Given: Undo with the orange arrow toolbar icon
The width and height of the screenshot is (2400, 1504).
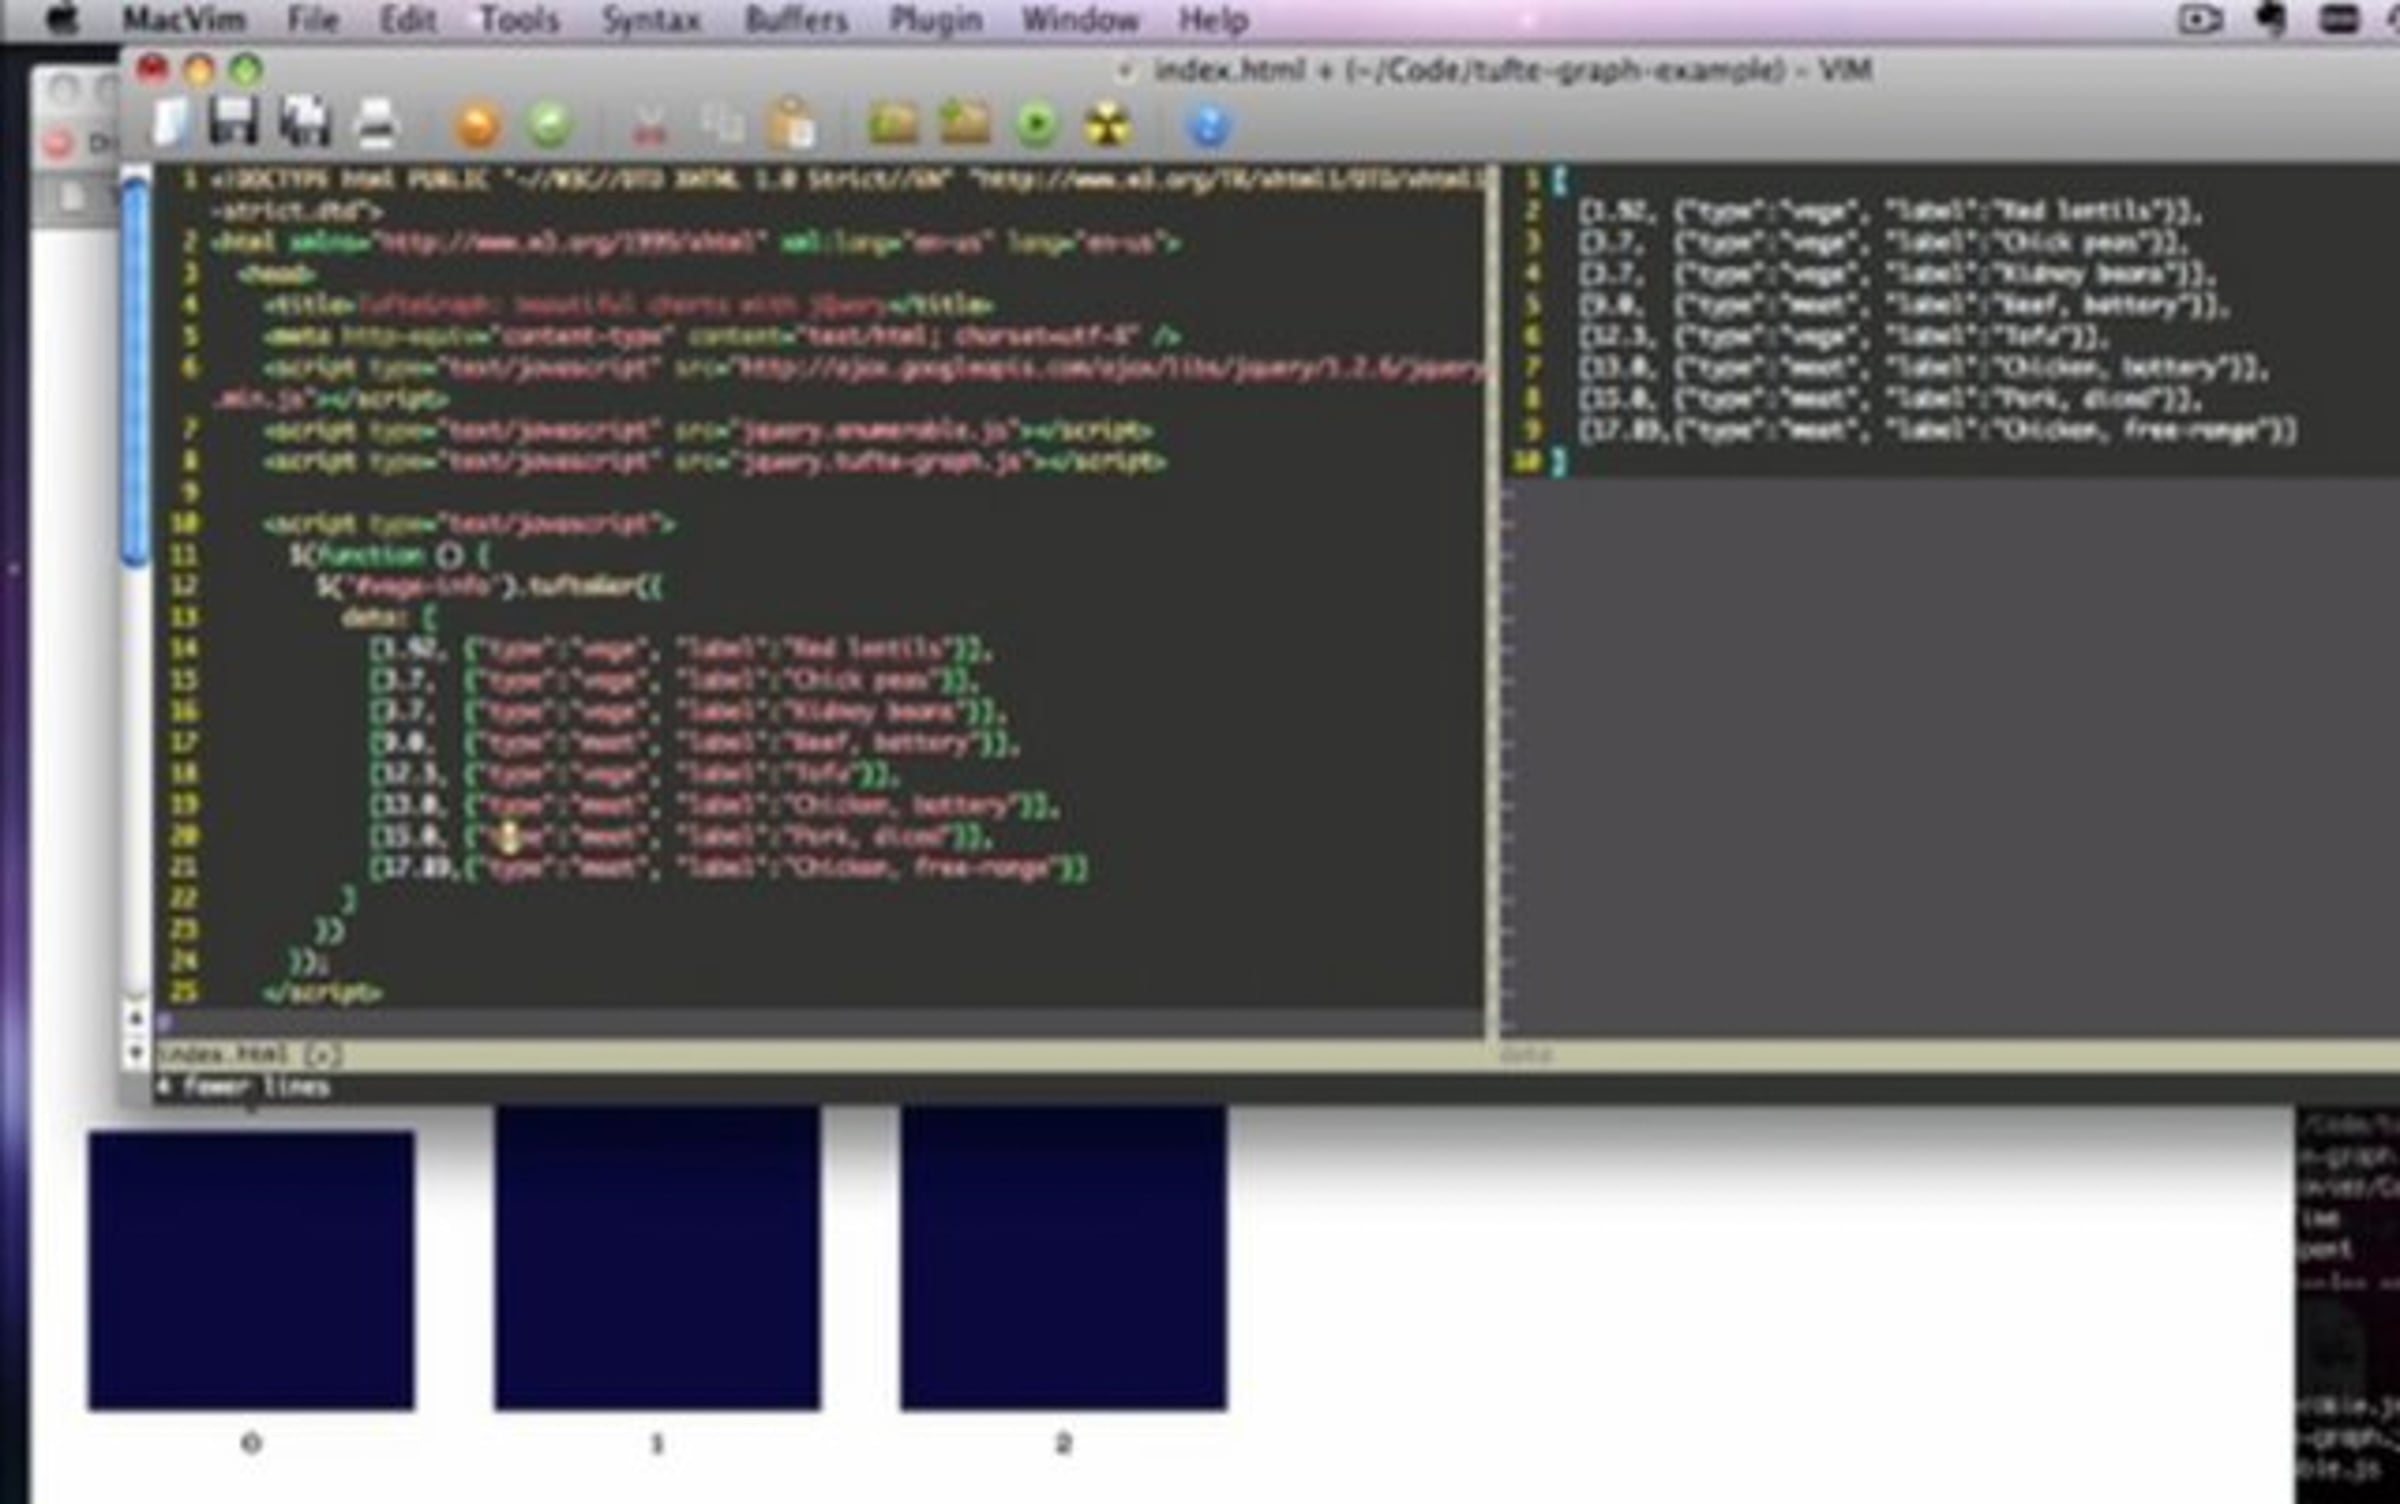Looking at the screenshot, I should click(477, 126).
